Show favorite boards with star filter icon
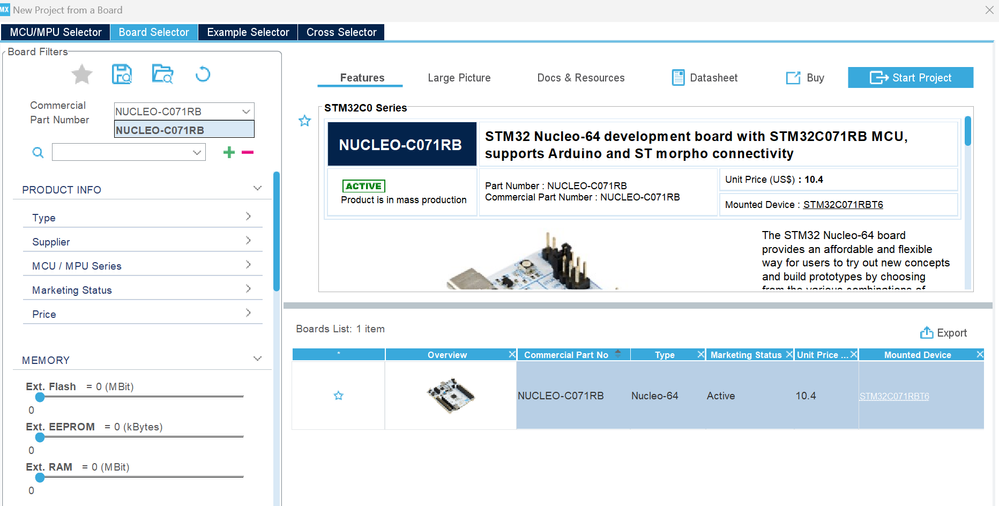The width and height of the screenshot is (999, 506). 82,75
